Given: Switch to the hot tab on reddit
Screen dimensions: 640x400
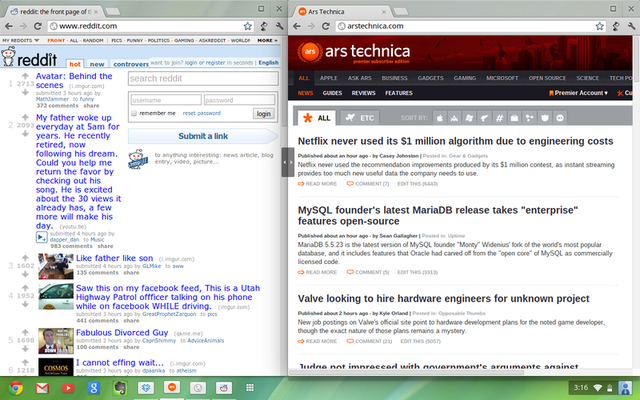Looking at the screenshot, I should [x=75, y=64].
